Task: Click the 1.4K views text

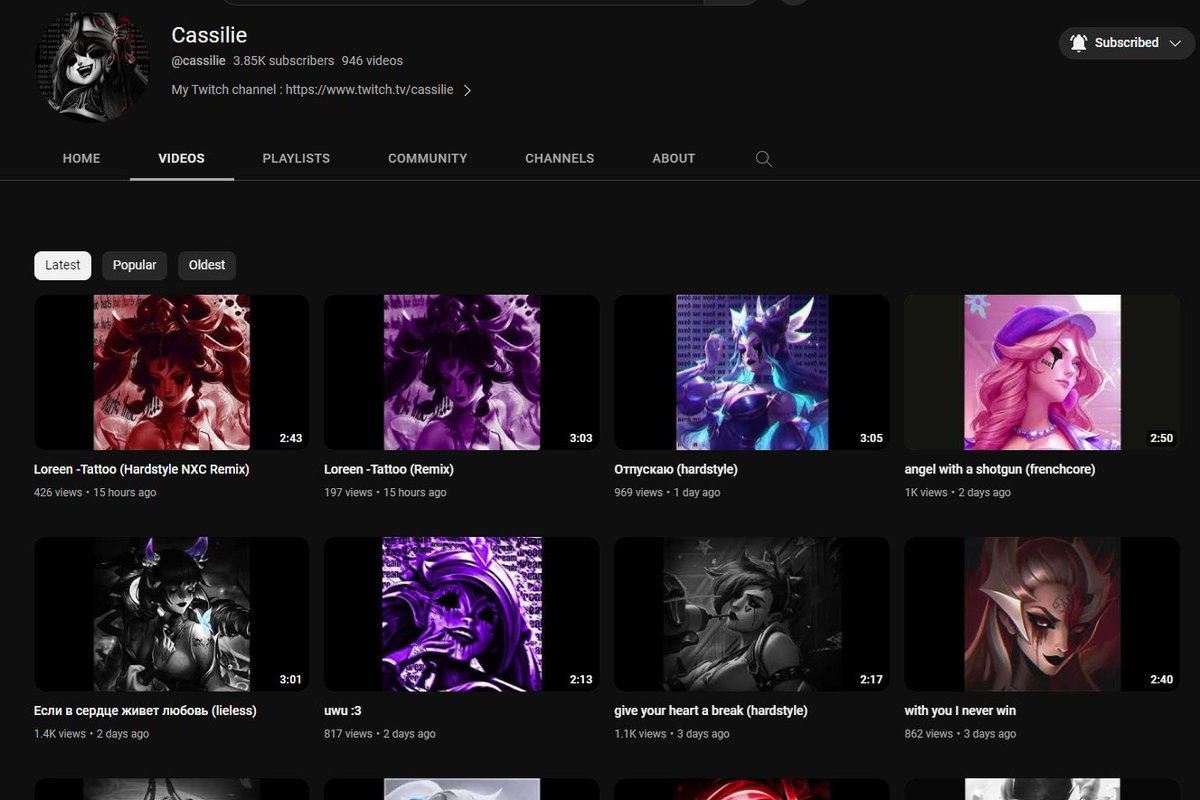Action: pyautogui.click(x=60, y=734)
